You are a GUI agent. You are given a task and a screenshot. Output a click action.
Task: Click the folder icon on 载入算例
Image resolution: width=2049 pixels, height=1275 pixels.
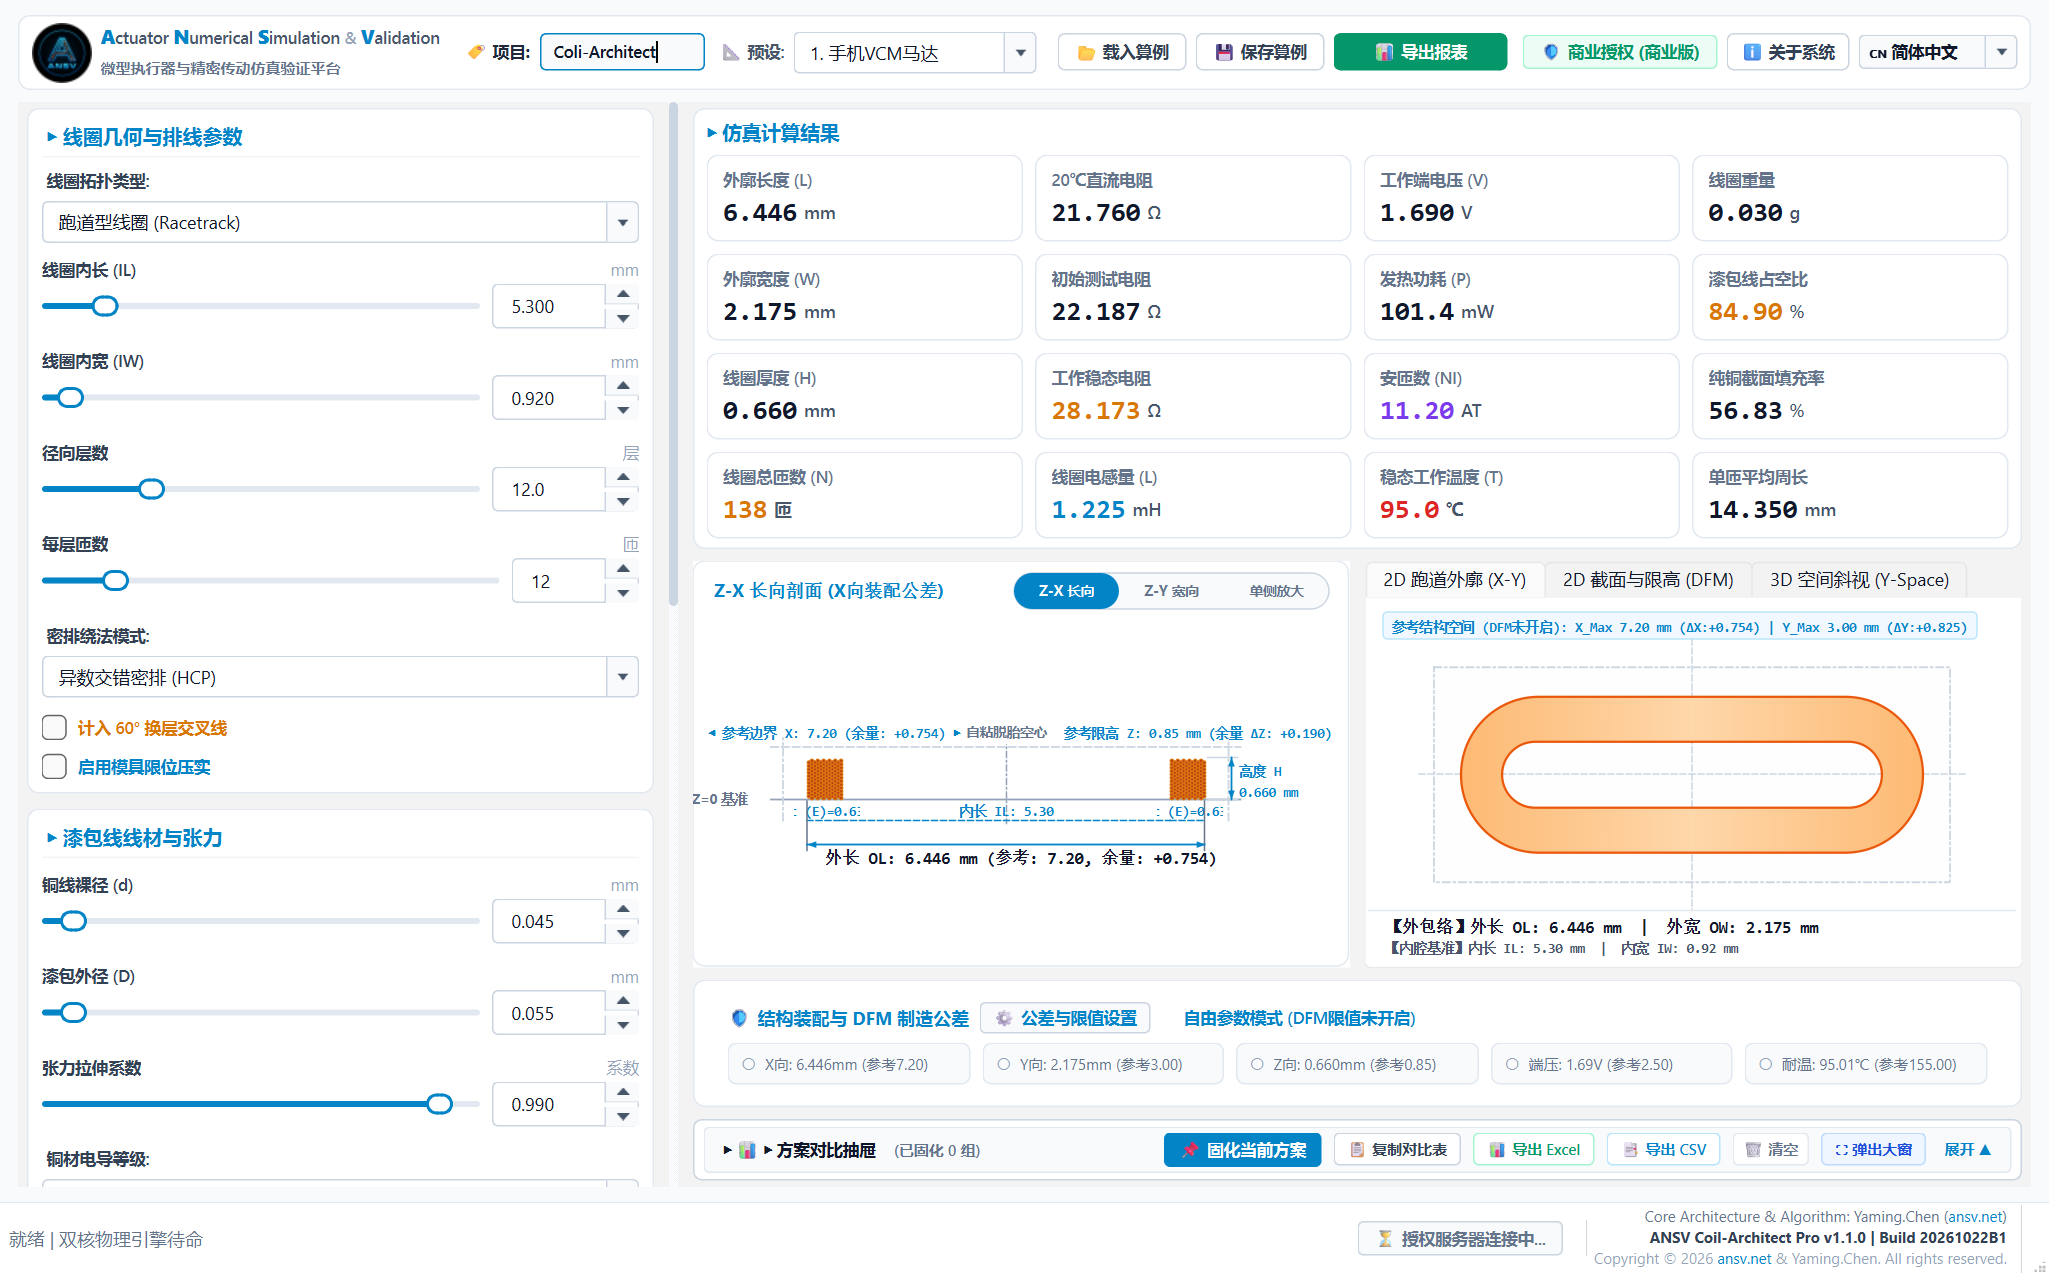pyautogui.click(x=1086, y=53)
